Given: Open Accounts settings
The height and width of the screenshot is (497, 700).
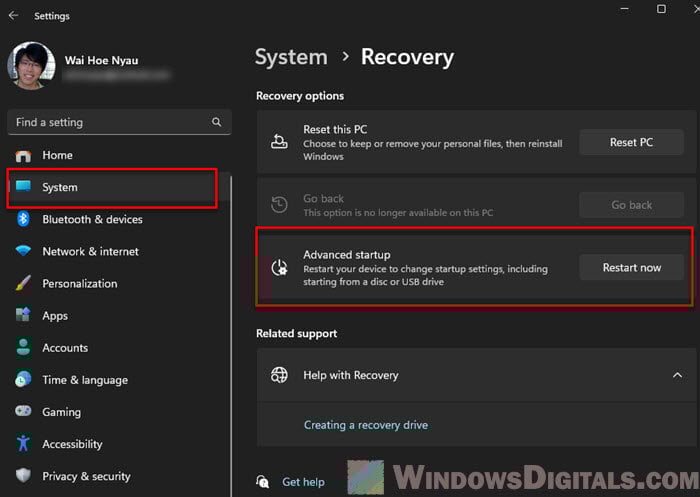Looking at the screenshot, I should pos(119,348).
